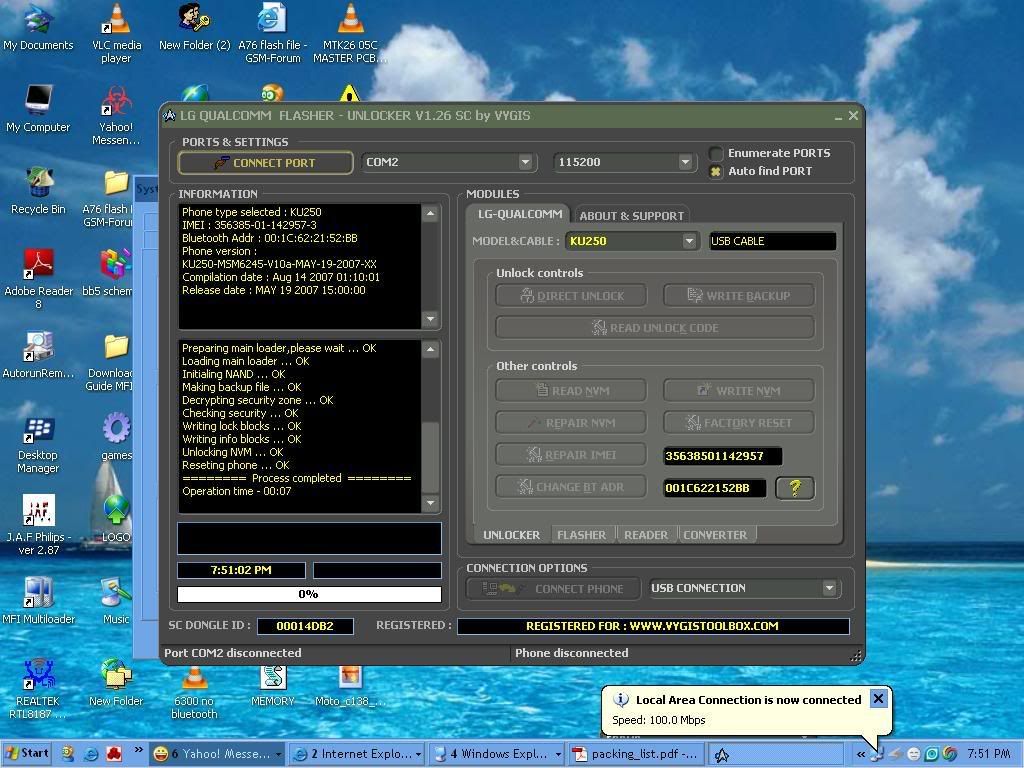Click network connection tray icon
The width and height of the screenshot is (1024, 768).
877,754
